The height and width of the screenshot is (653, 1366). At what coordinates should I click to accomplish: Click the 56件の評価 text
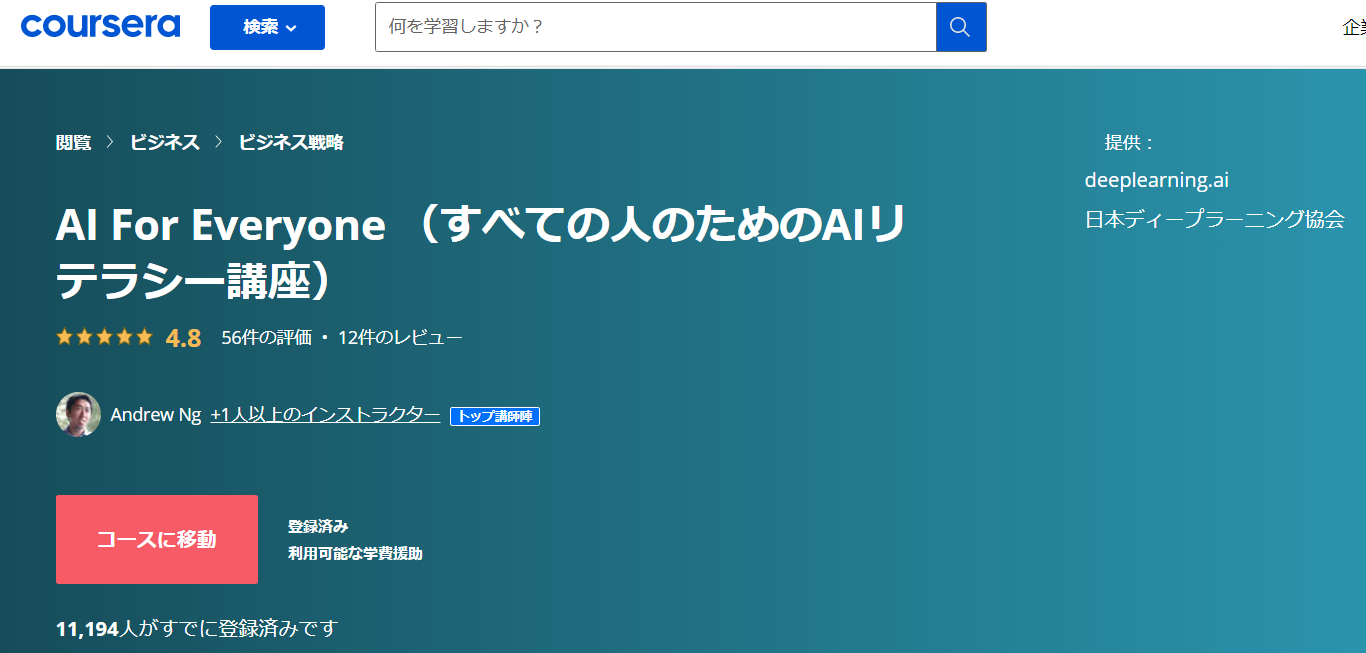coord(267,338)
